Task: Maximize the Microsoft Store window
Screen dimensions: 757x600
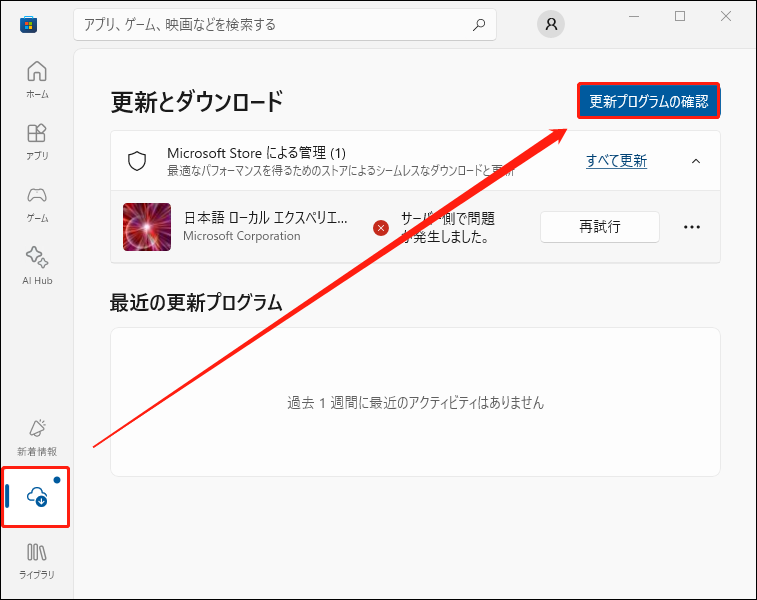Action: 680,16
